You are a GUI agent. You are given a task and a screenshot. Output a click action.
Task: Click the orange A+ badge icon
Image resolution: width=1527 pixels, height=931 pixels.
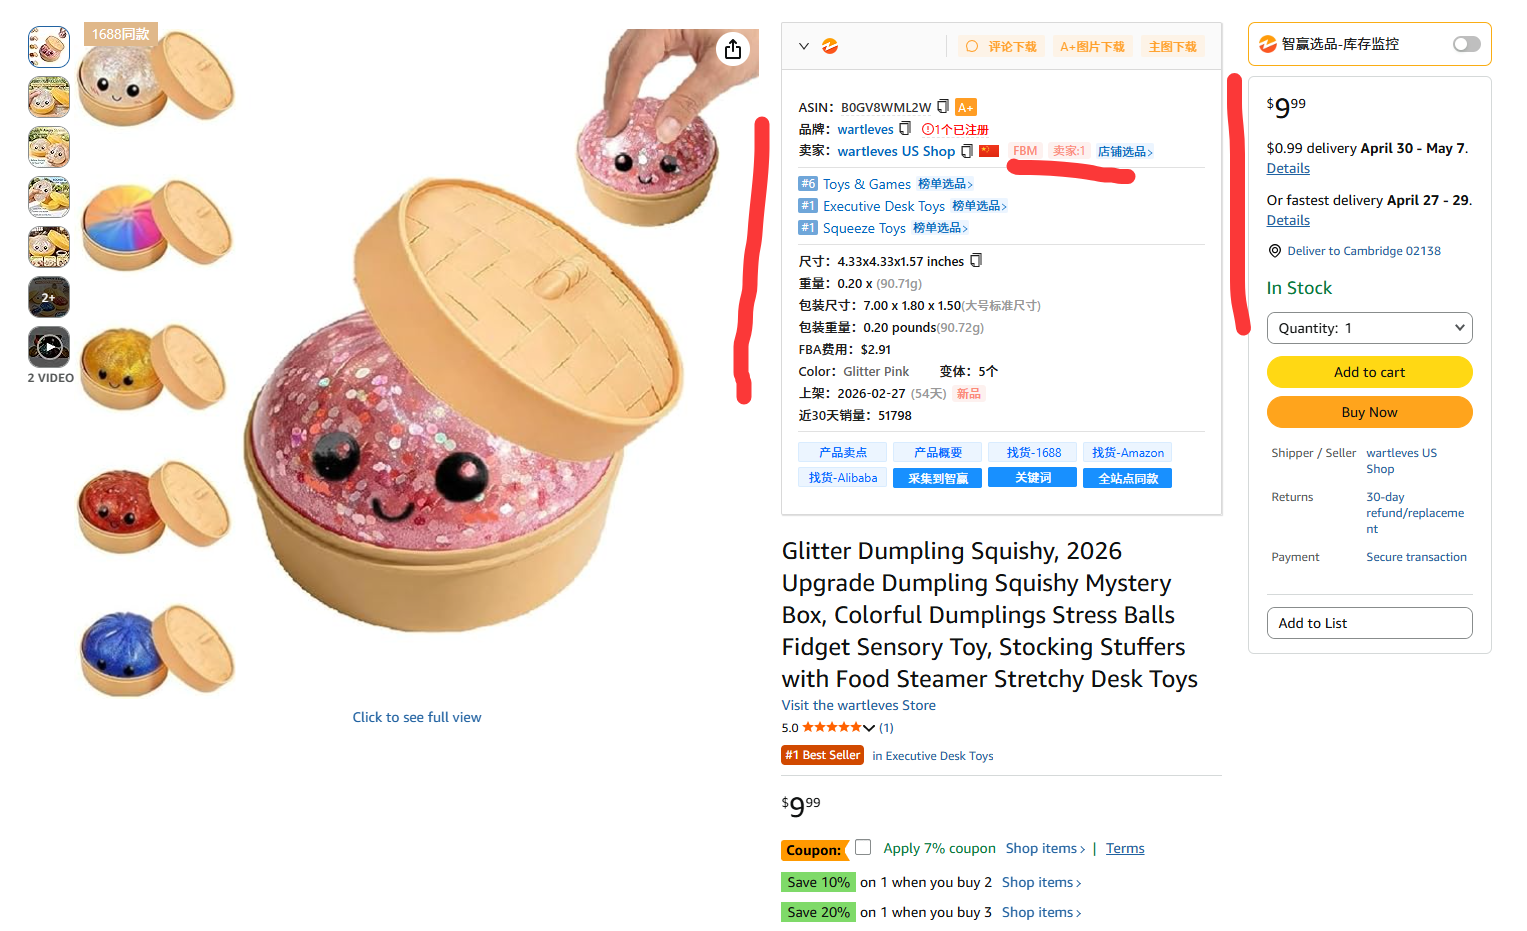coord(965,107)
